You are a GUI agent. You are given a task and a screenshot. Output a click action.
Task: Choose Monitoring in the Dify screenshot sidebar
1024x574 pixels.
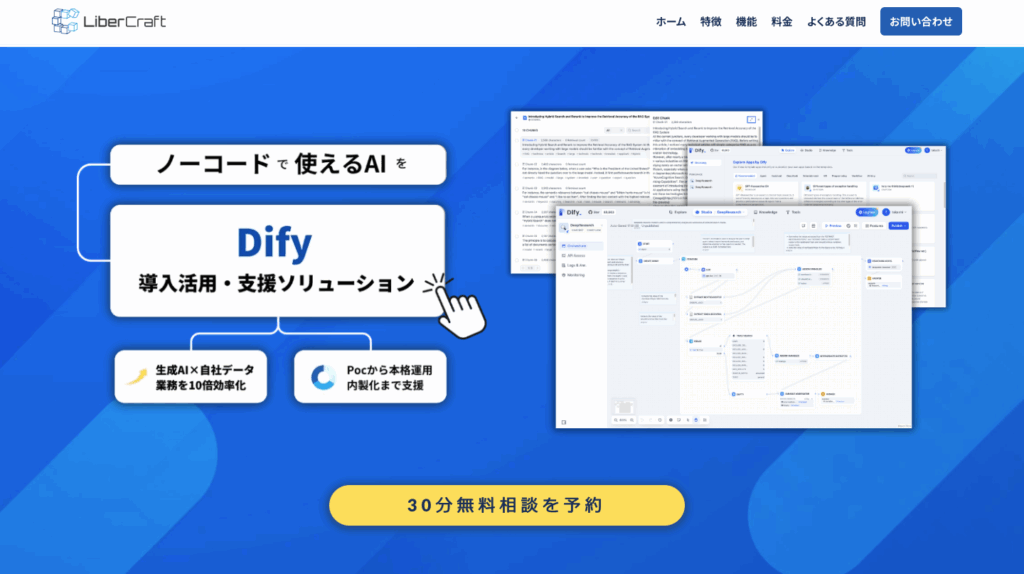point(577,274)
